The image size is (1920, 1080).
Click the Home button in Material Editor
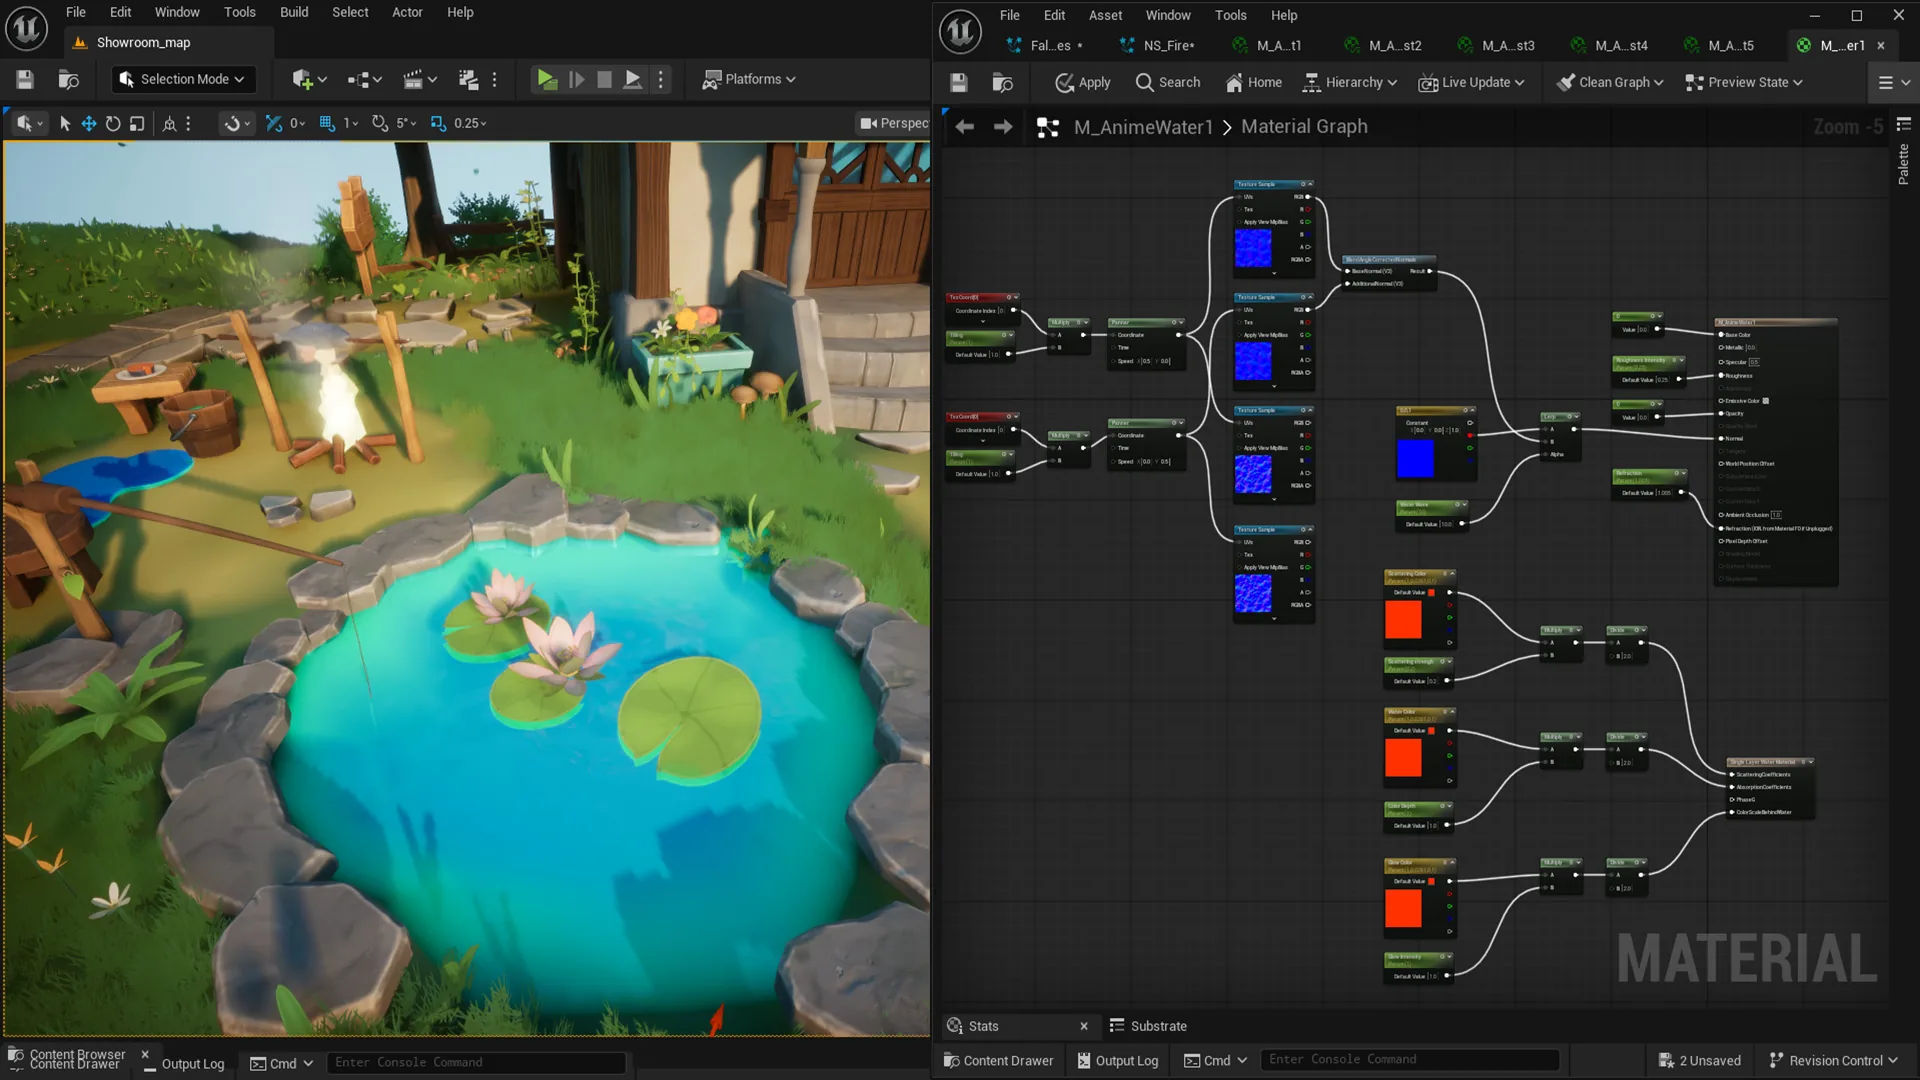pos(1253,82)
